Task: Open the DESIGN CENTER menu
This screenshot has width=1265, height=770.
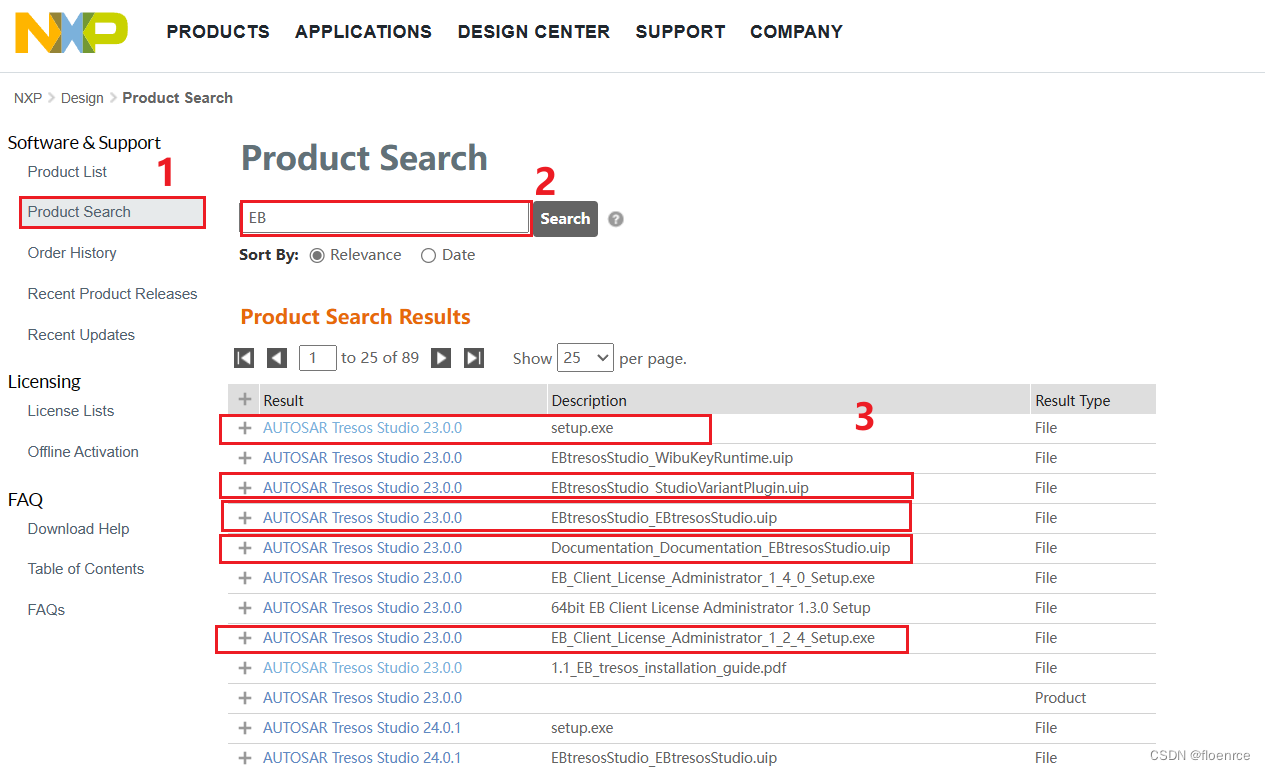Action: [534, 32]
